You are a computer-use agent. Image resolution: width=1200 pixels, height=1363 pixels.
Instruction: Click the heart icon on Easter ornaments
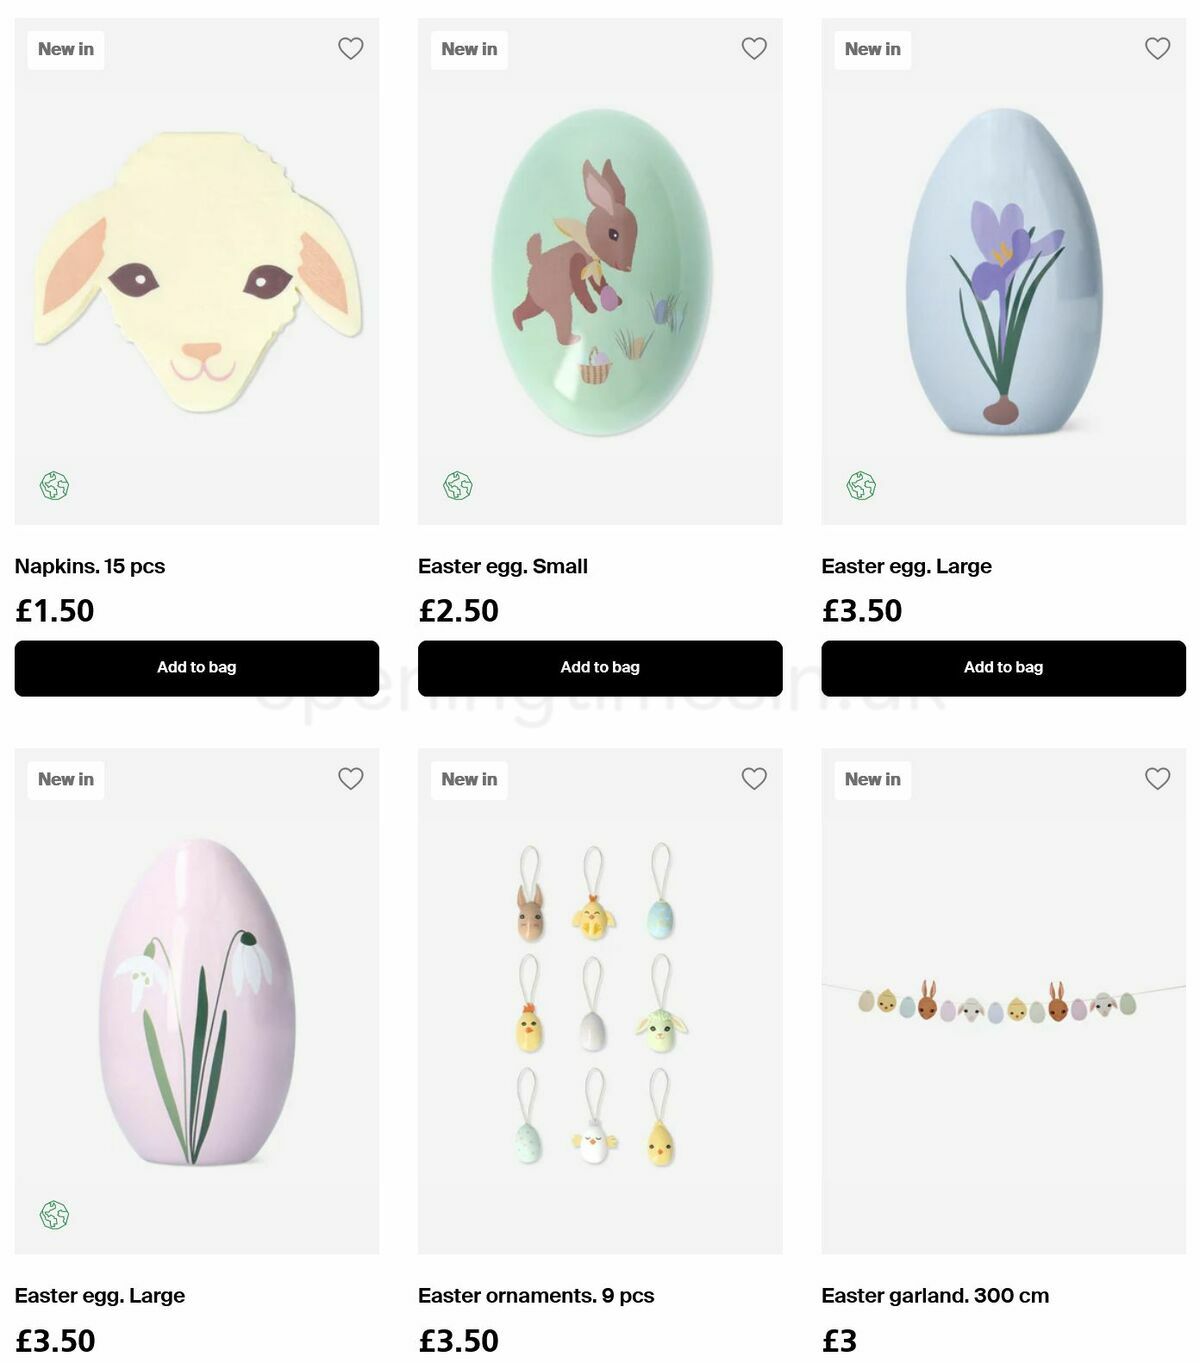click(754, 779)
